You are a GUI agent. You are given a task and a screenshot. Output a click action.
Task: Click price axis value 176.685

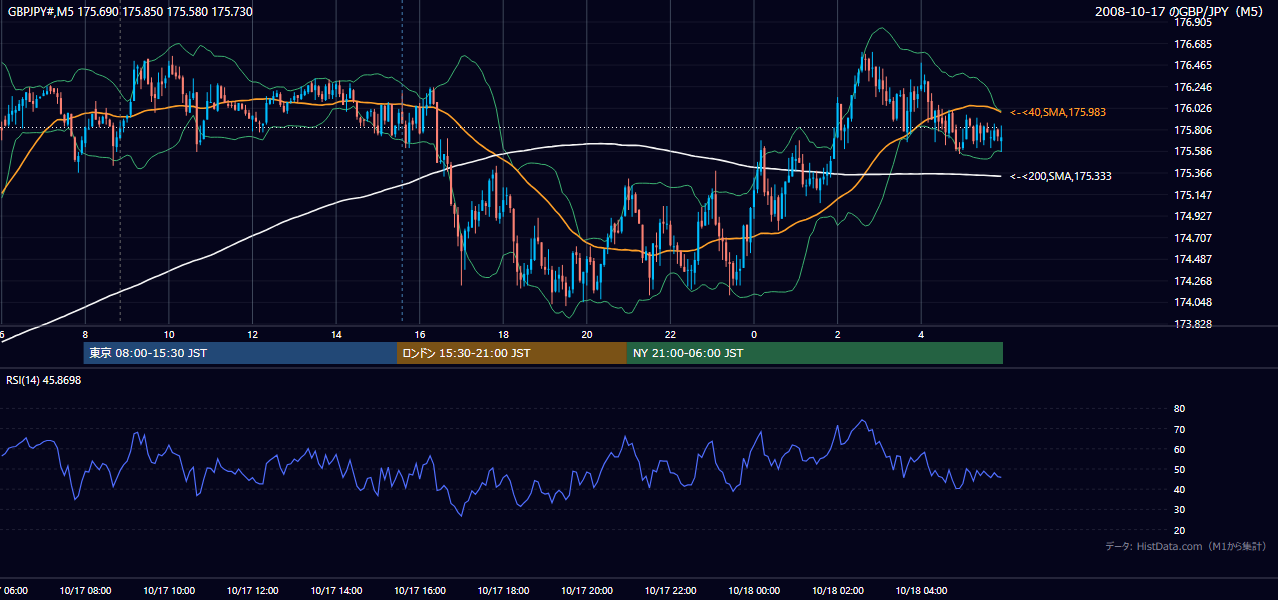tap(1193, 44)
